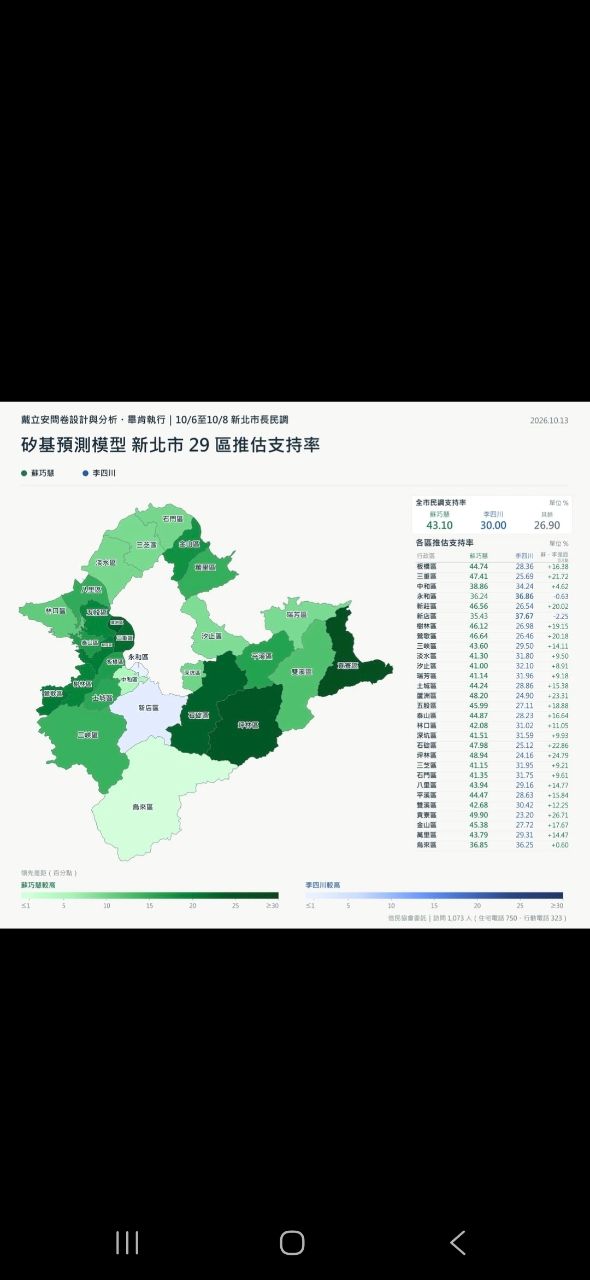Click the date 2026.10.13
This screenshot has width=590, height=1280.
click(x=549, y=421)
